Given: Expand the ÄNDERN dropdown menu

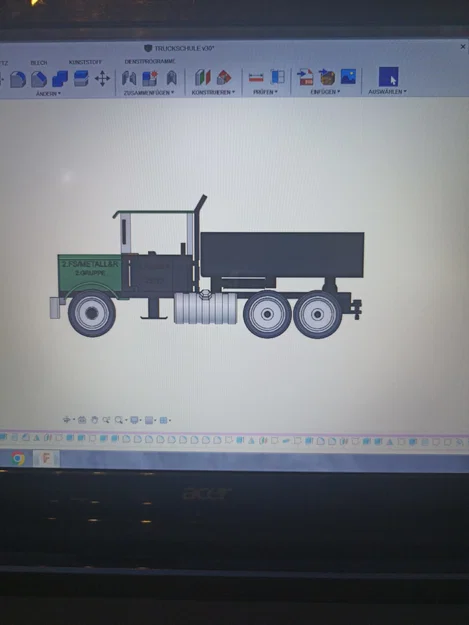Looking at the screenshot, I should 48,94.
